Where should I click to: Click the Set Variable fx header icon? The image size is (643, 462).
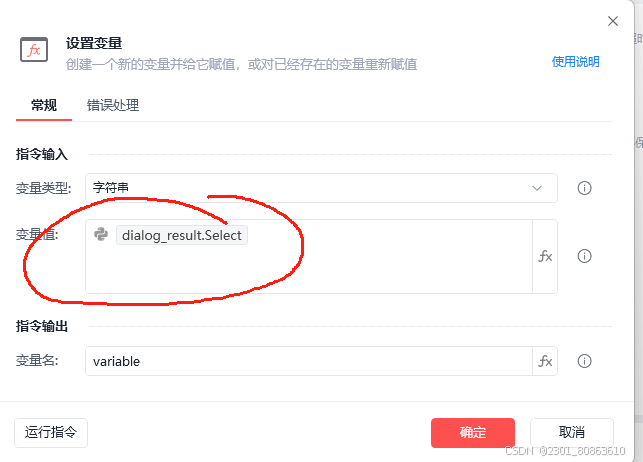point(34,50)
